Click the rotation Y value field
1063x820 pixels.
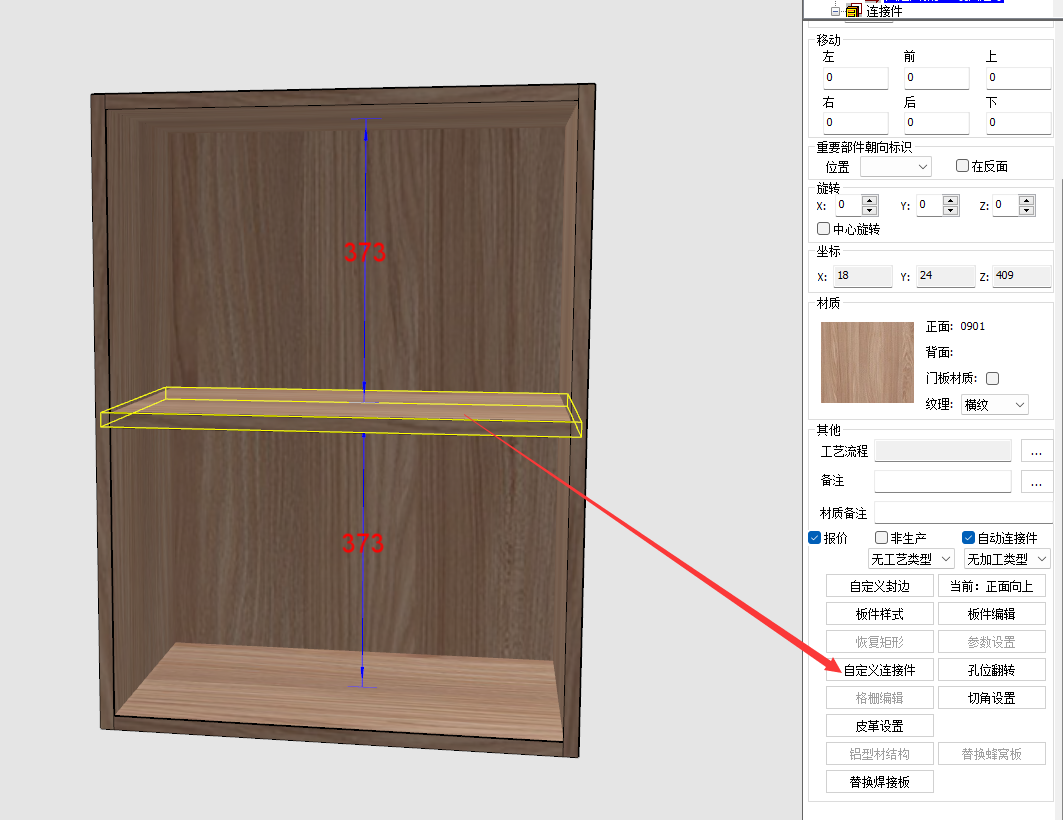pos(929,205)
